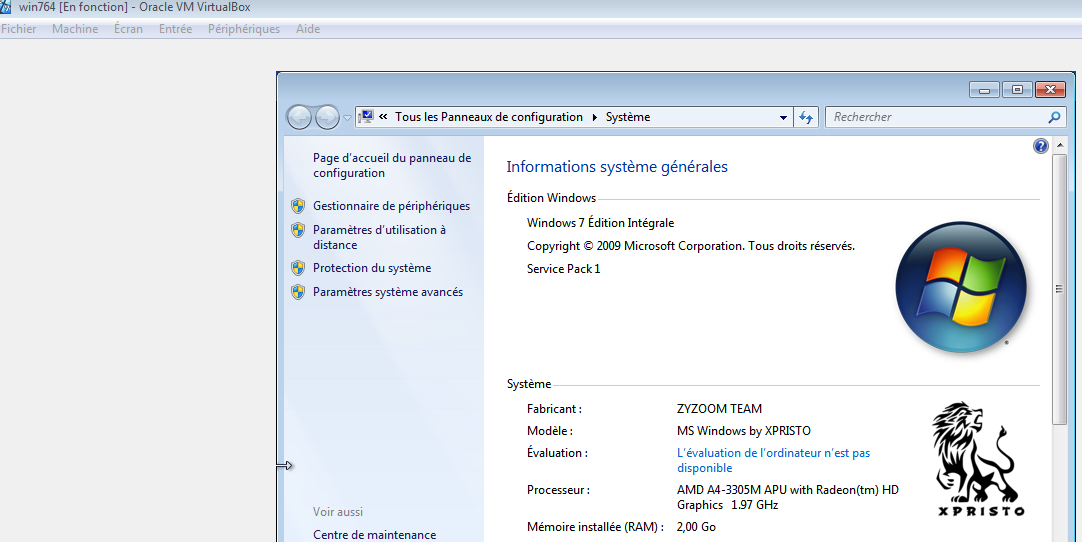Expand the arrow before Système breadcrumb

595,117
